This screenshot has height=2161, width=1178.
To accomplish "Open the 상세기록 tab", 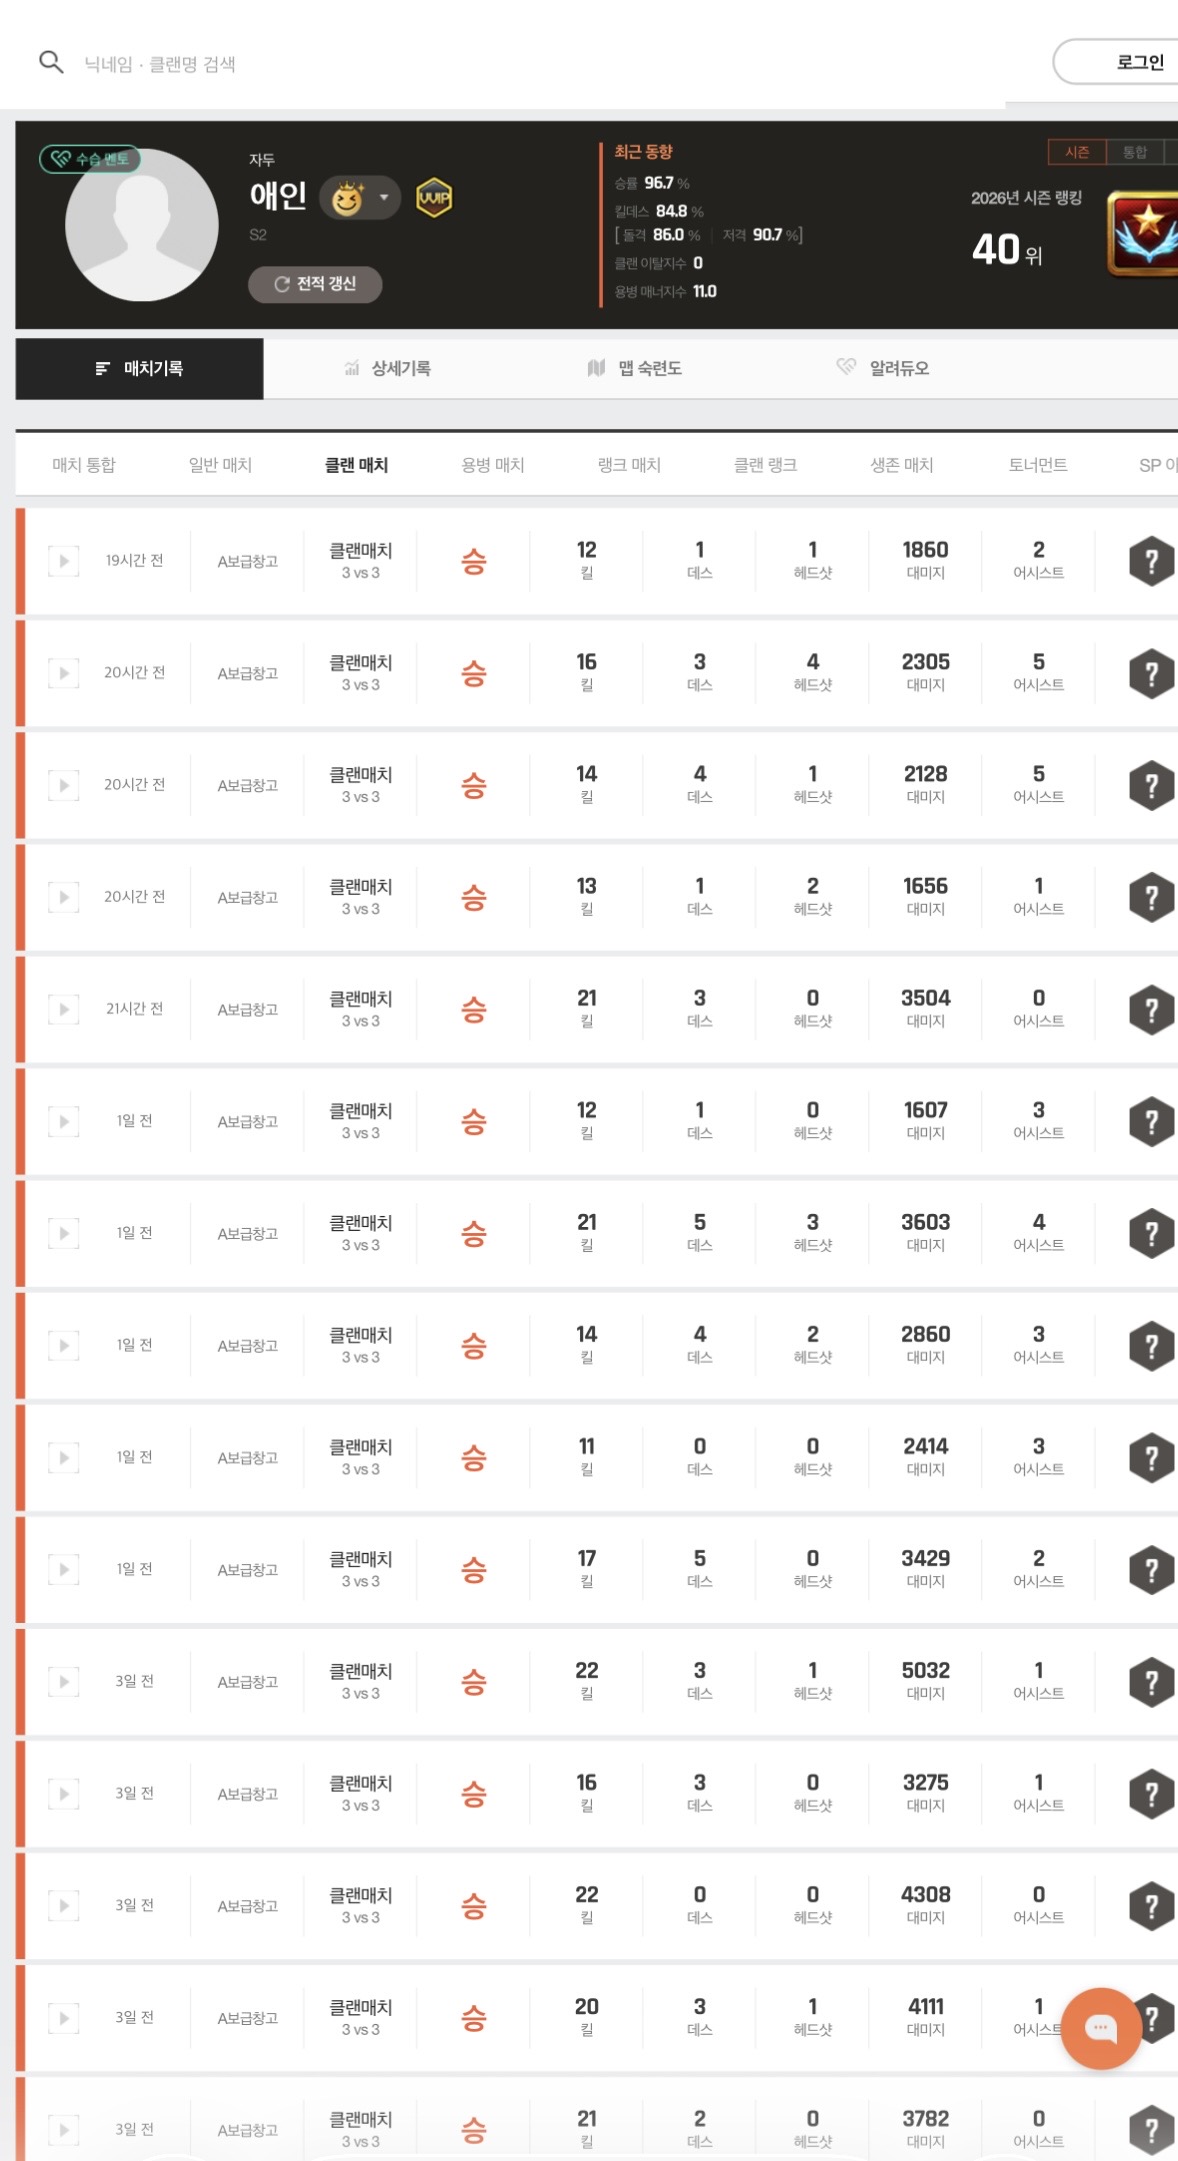I will tap(387, 369).
